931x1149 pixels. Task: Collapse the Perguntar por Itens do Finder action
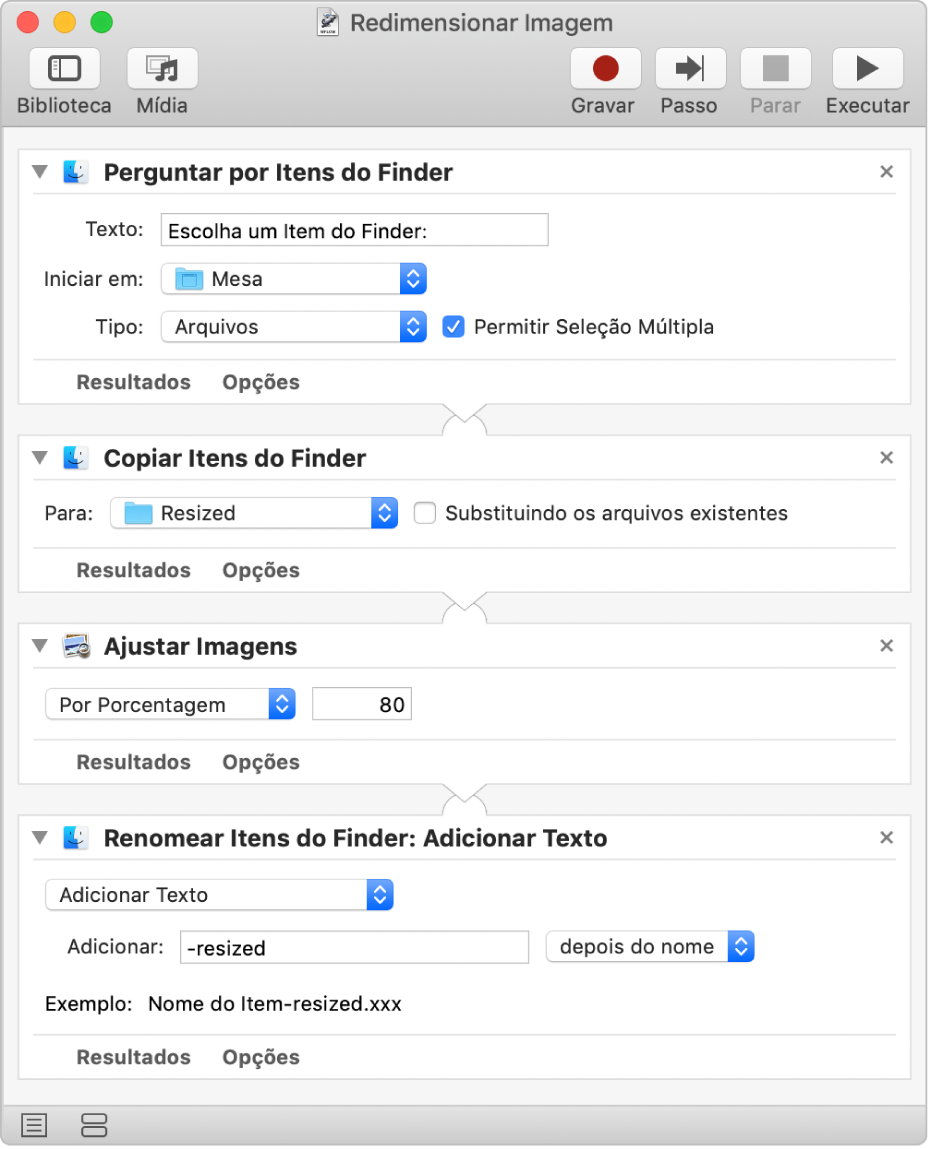[x=40, y=172]
